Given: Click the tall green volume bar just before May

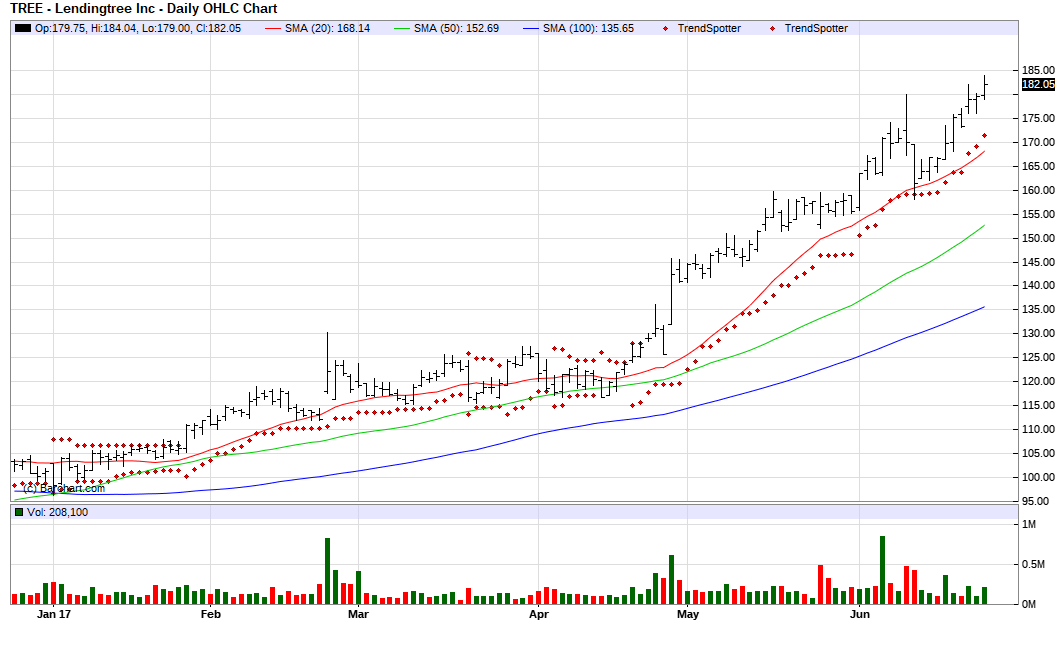Looking at the screenshot, I should [x=671, y=579].
